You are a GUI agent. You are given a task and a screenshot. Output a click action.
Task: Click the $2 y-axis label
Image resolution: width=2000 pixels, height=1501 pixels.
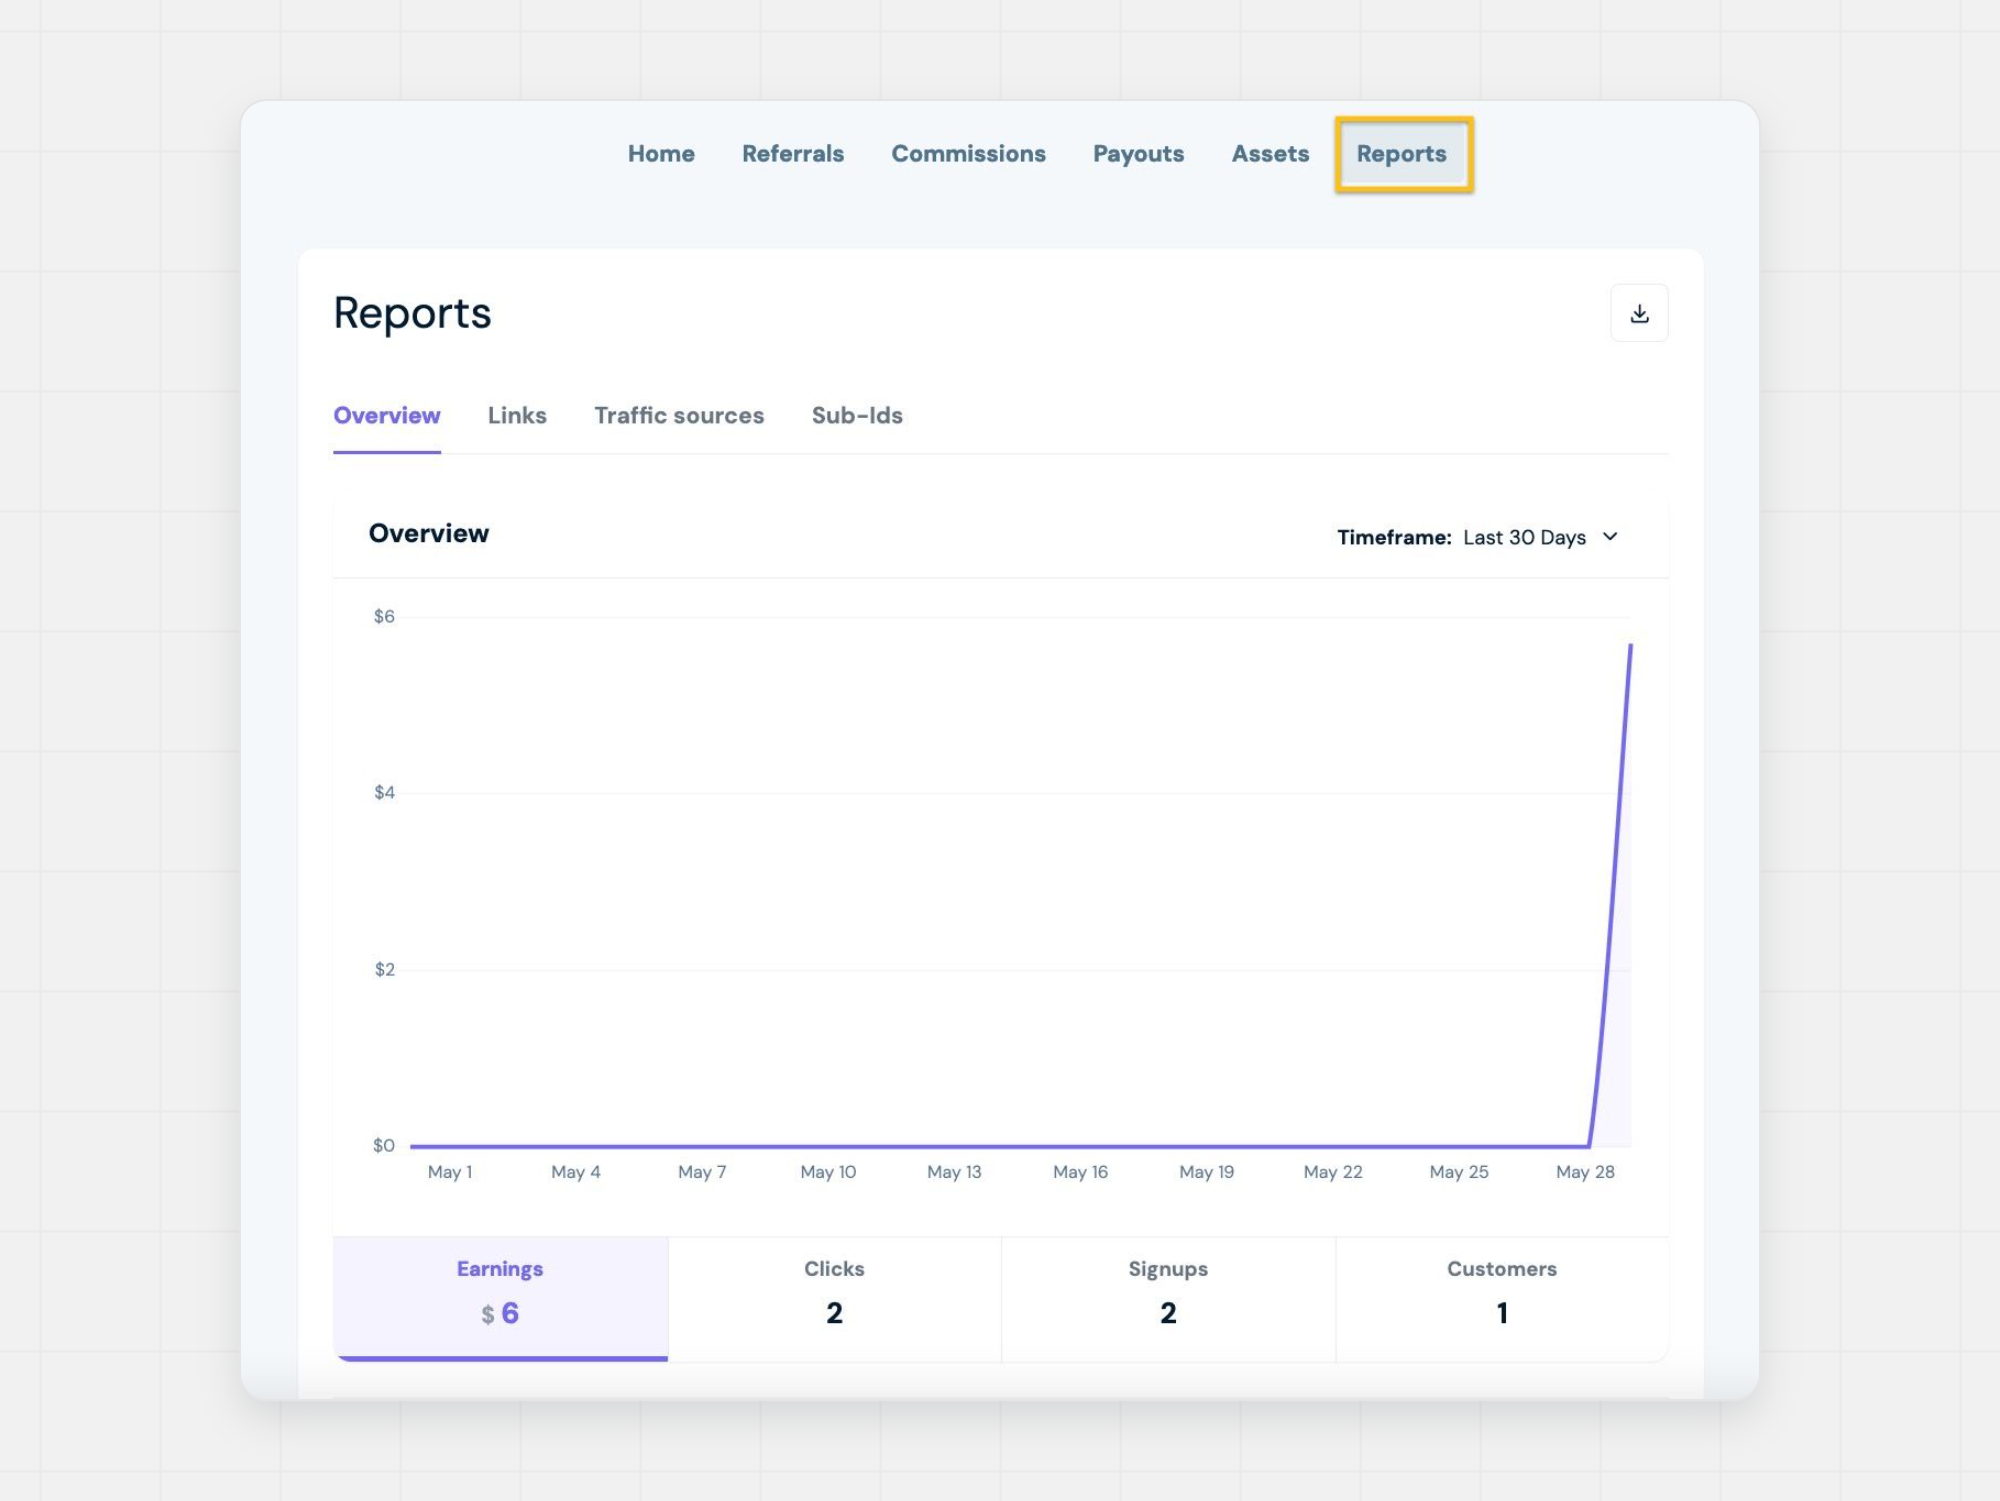[384, 970]
